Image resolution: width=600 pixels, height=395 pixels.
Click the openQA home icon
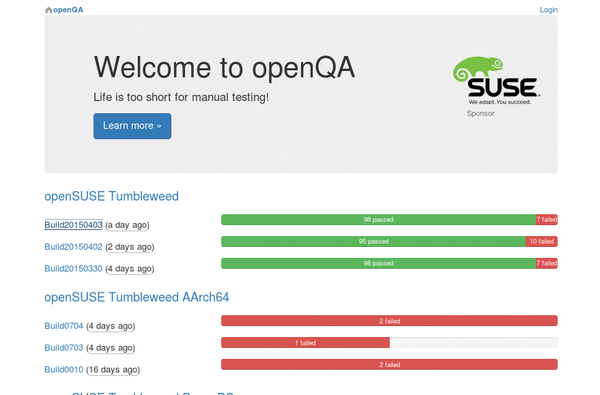coord(49,10)
